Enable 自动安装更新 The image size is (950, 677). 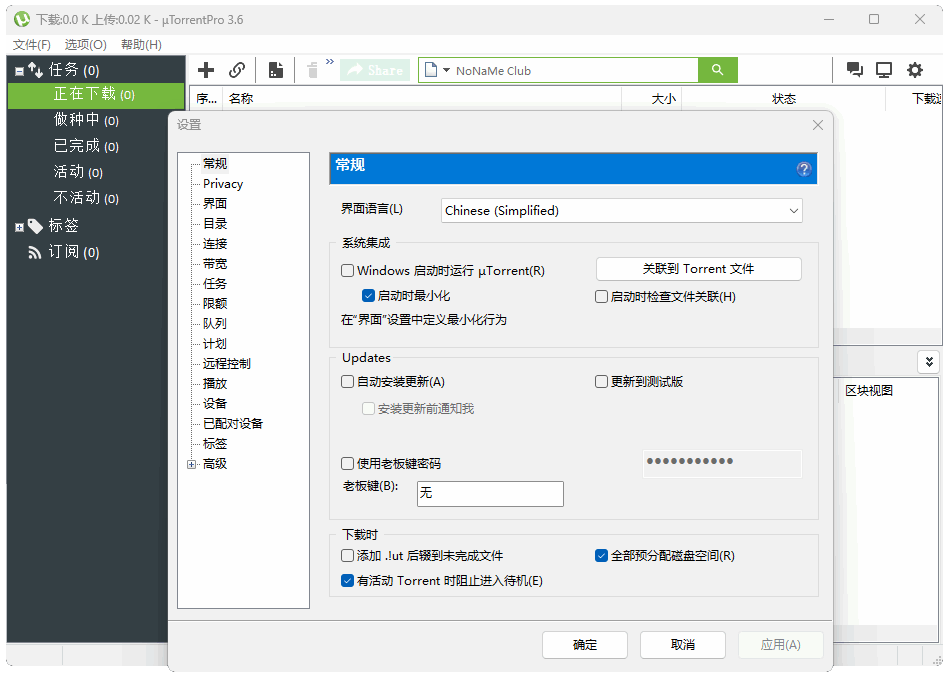tap(347, 381)
